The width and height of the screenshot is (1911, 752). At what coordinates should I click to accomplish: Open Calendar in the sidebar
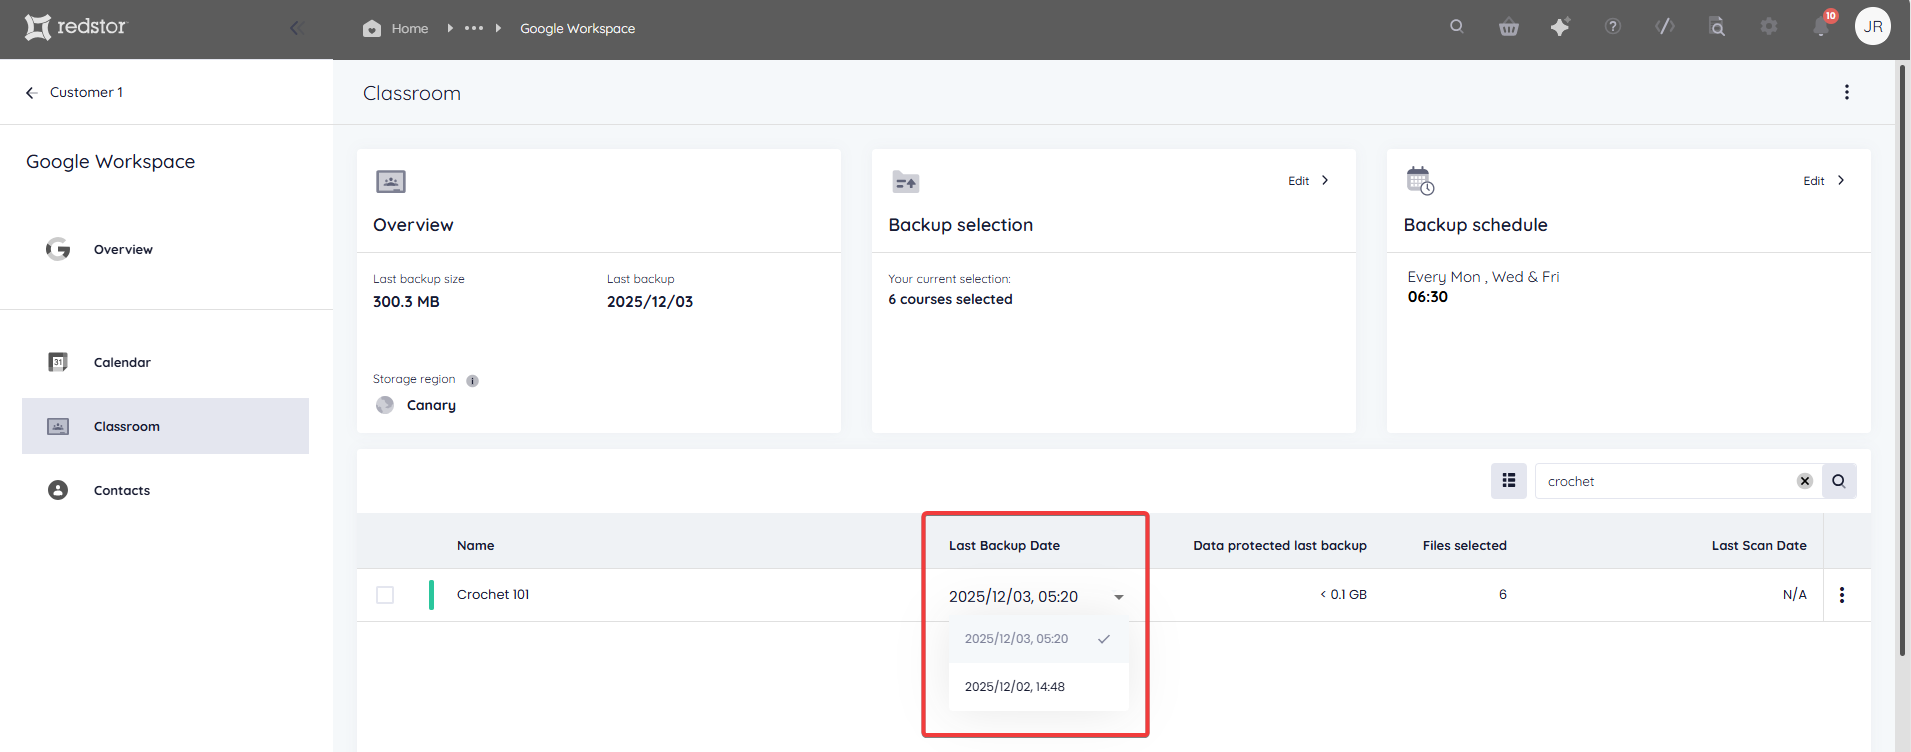click(122, 362)
